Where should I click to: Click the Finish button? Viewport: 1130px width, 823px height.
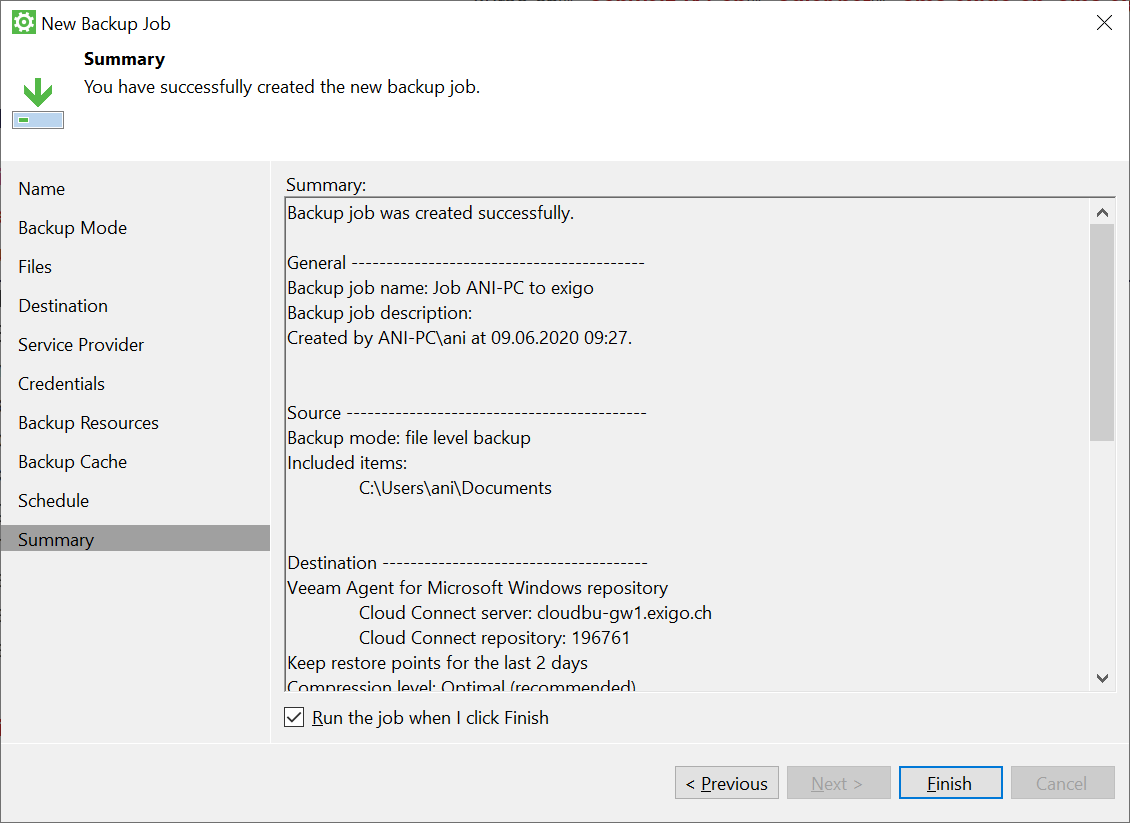click(951, 783)
